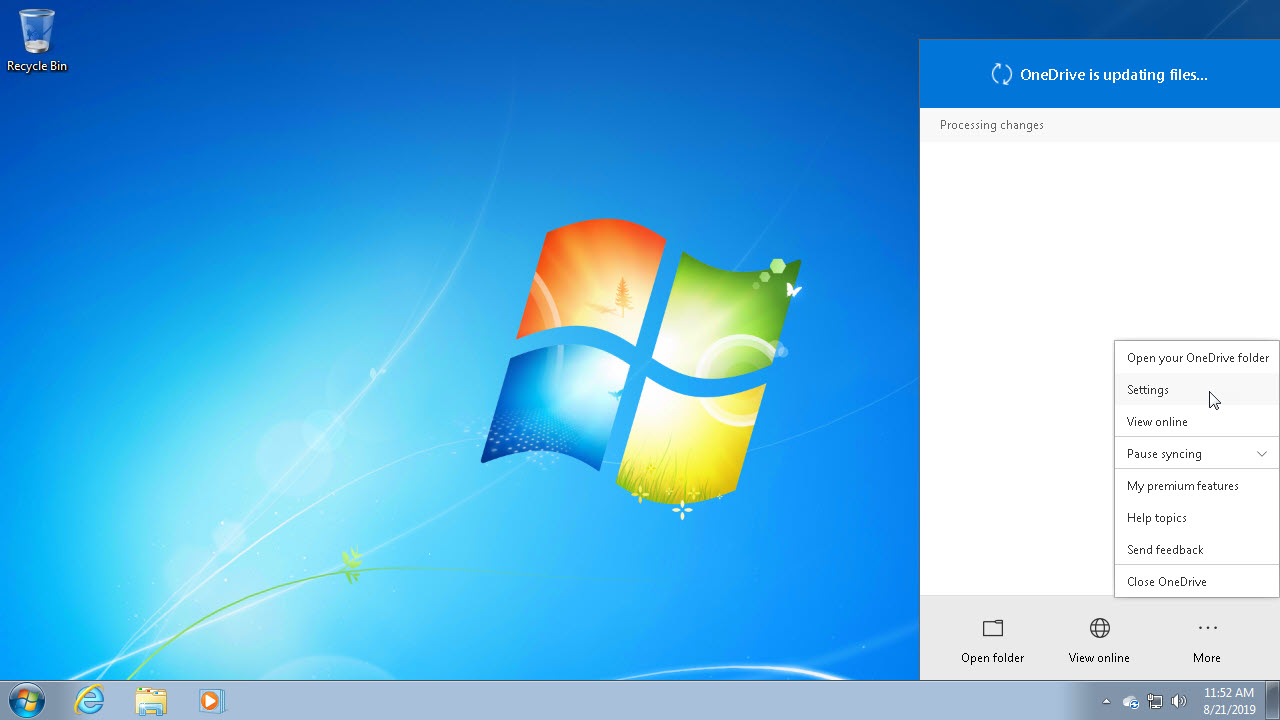Screen dimensions: 1280x720
Task: Open Windows Explorer from taskbar
Action: 151,700
